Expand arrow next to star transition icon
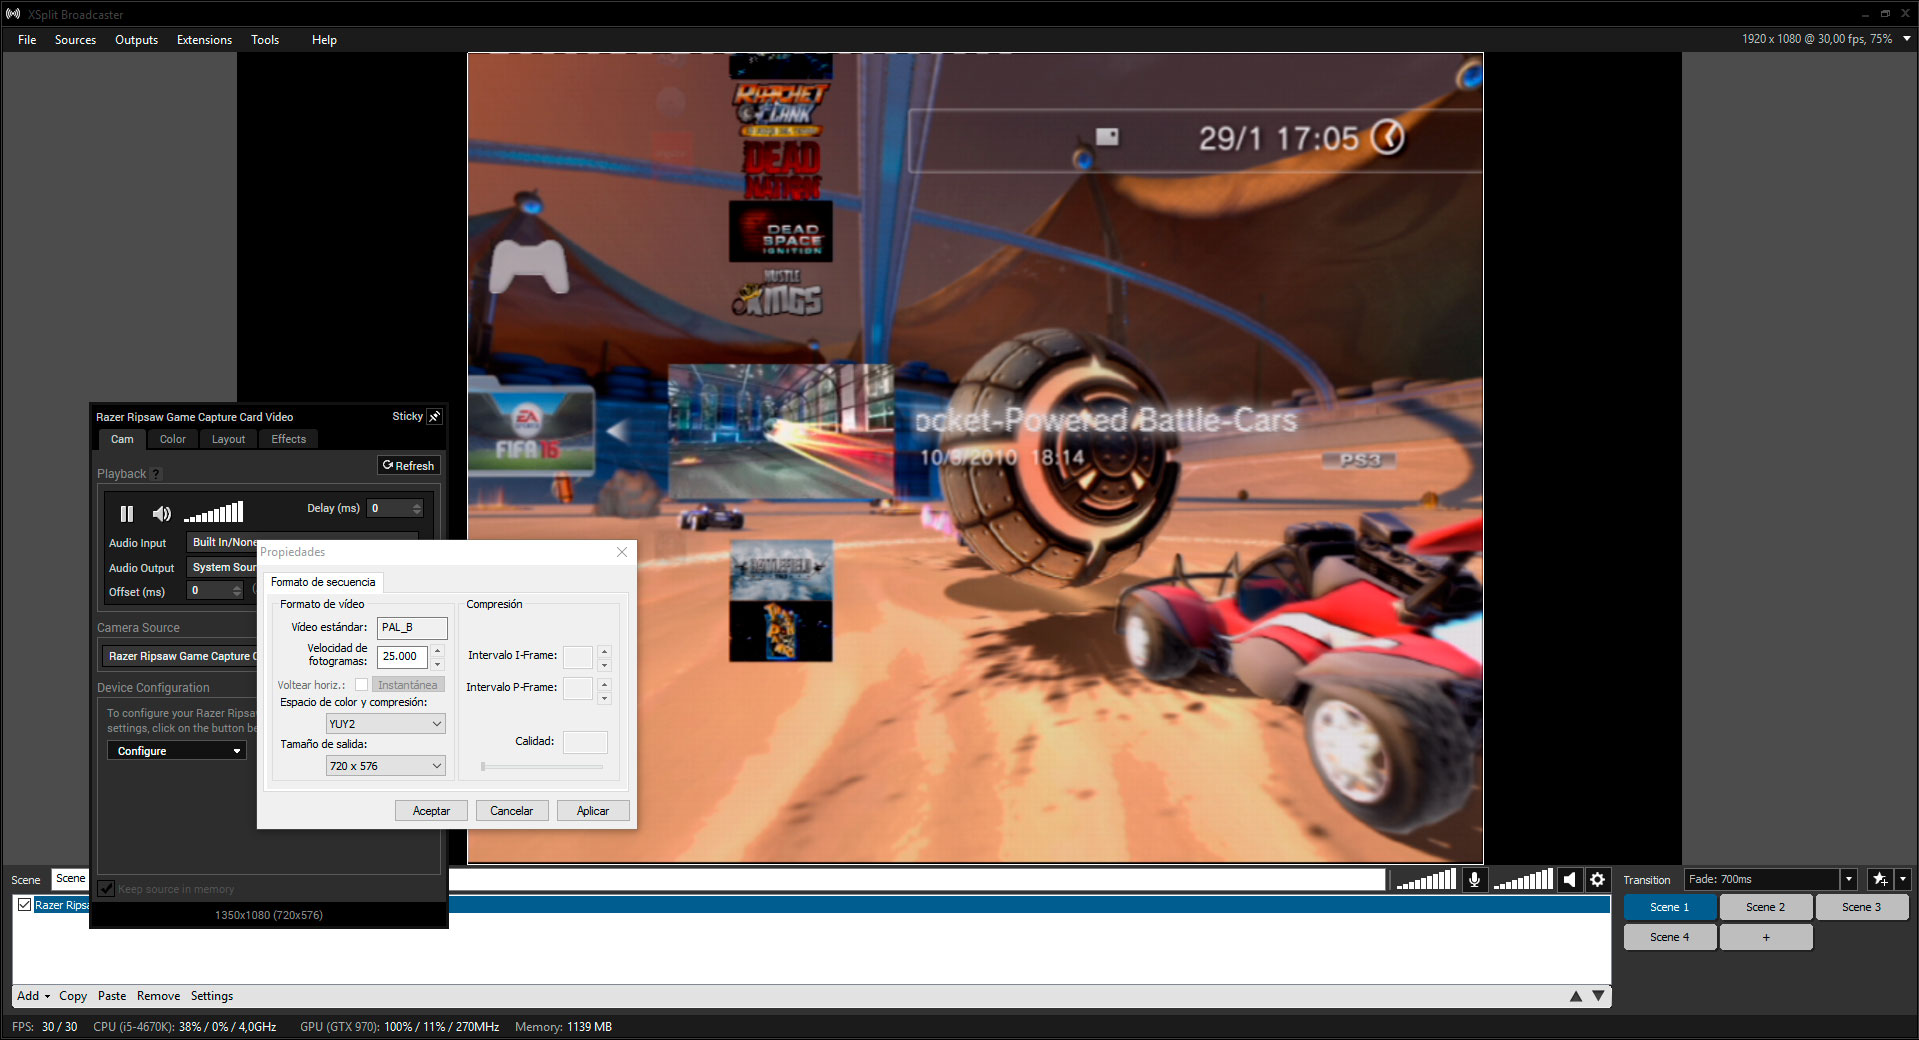Screen dimensions: 1919x1040 1903,879
